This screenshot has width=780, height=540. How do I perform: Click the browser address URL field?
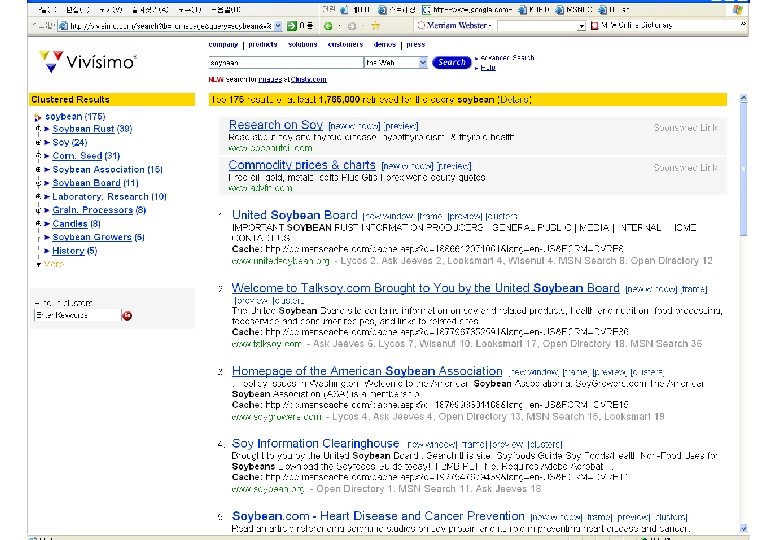click(171, 26)
